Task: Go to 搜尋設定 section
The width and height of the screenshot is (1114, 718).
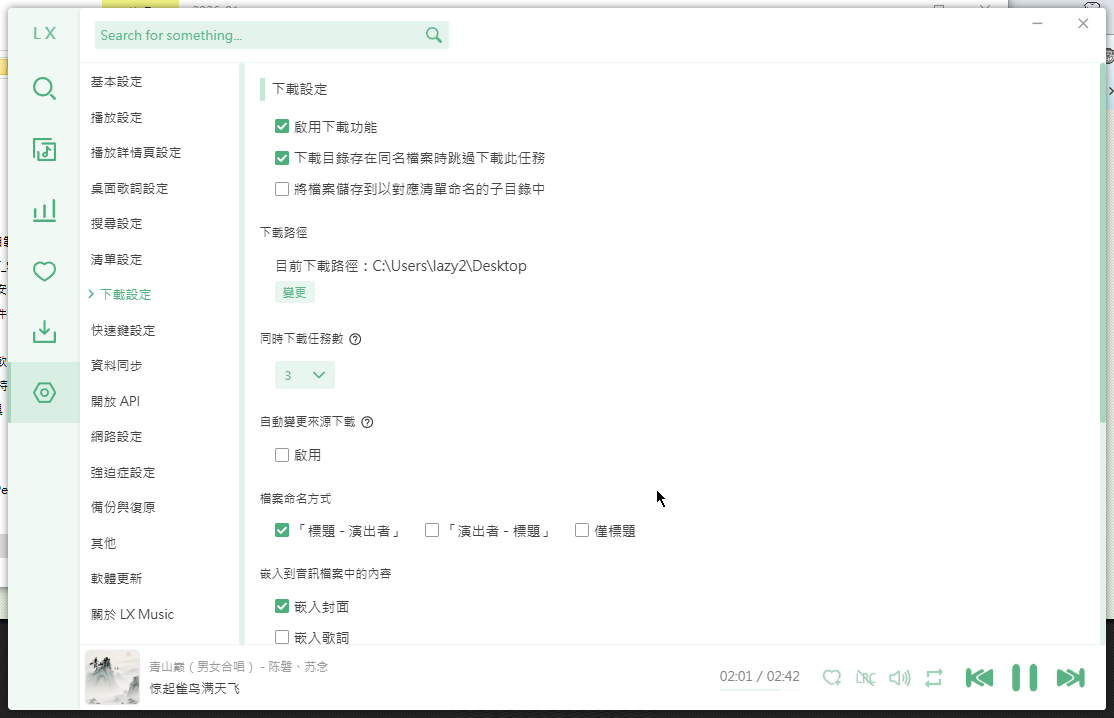Action: coord(117,224)
